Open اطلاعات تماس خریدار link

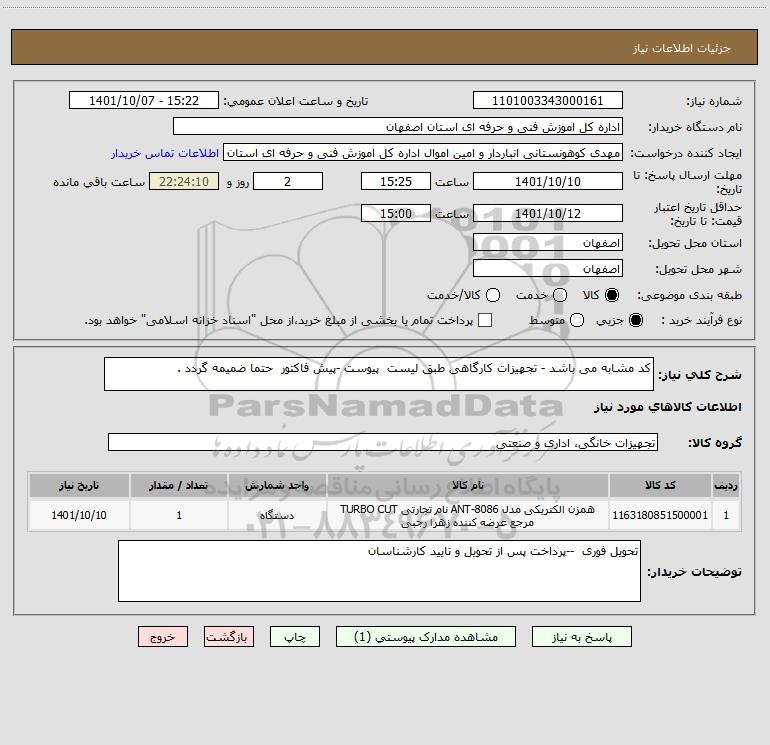point(165,153)
